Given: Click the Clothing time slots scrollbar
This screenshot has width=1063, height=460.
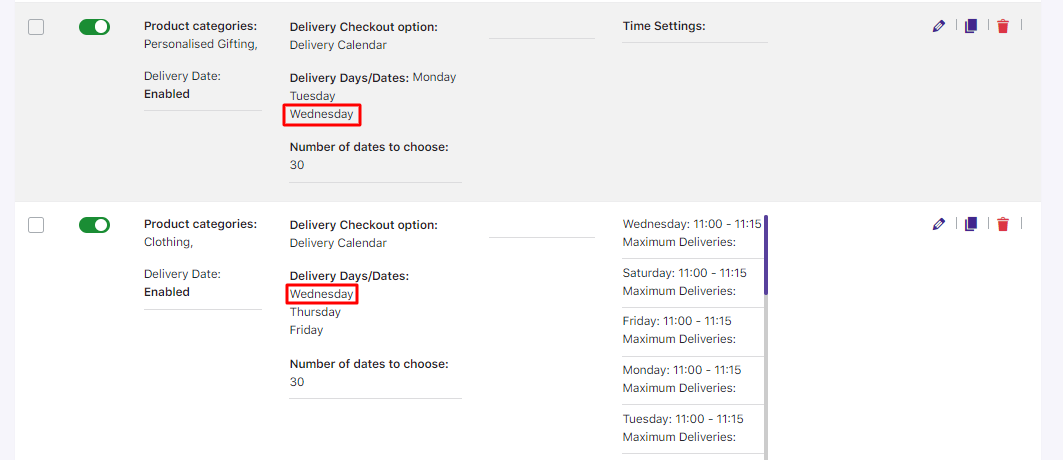Looking at the screenshot, I should (766, 255).
